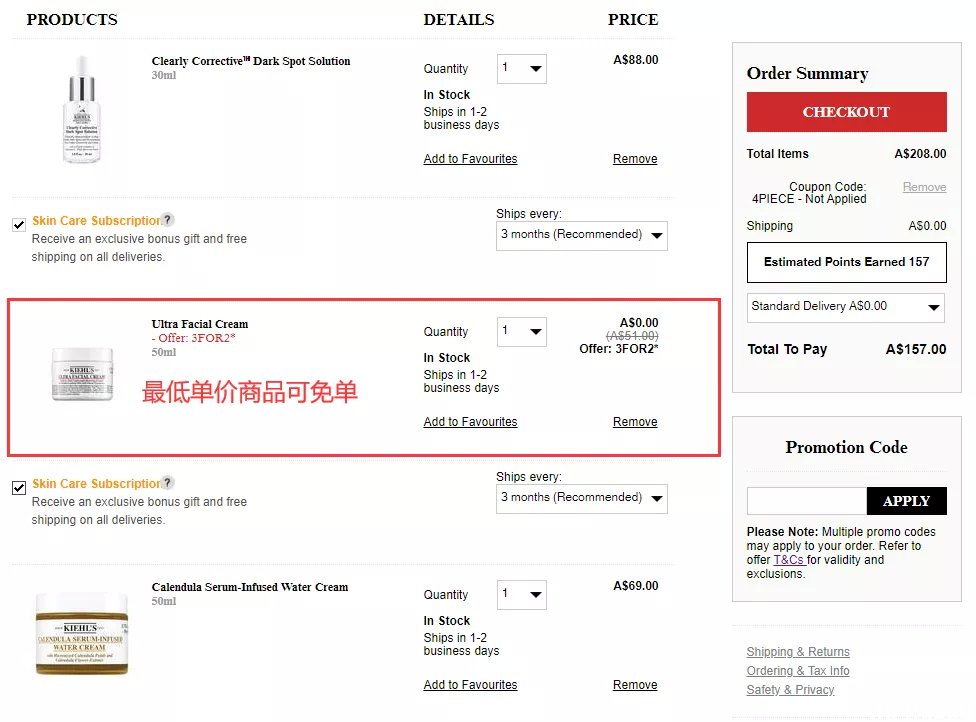Click Total To Pay A$157.00 amount

point(916,349)
